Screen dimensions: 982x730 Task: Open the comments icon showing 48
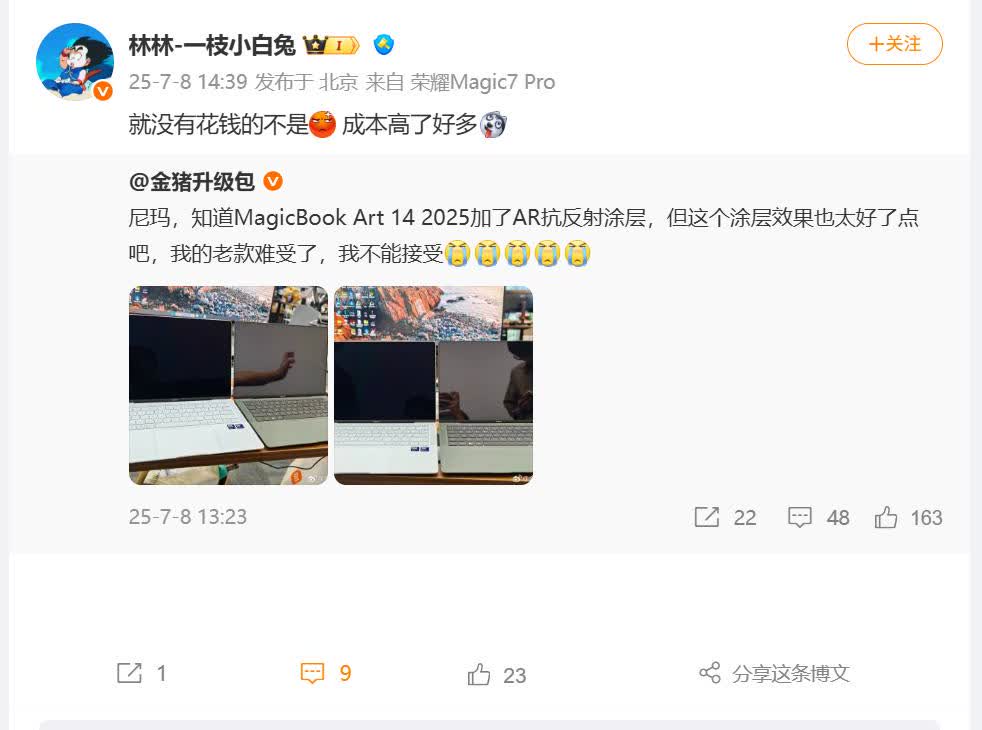pos(800,517)
